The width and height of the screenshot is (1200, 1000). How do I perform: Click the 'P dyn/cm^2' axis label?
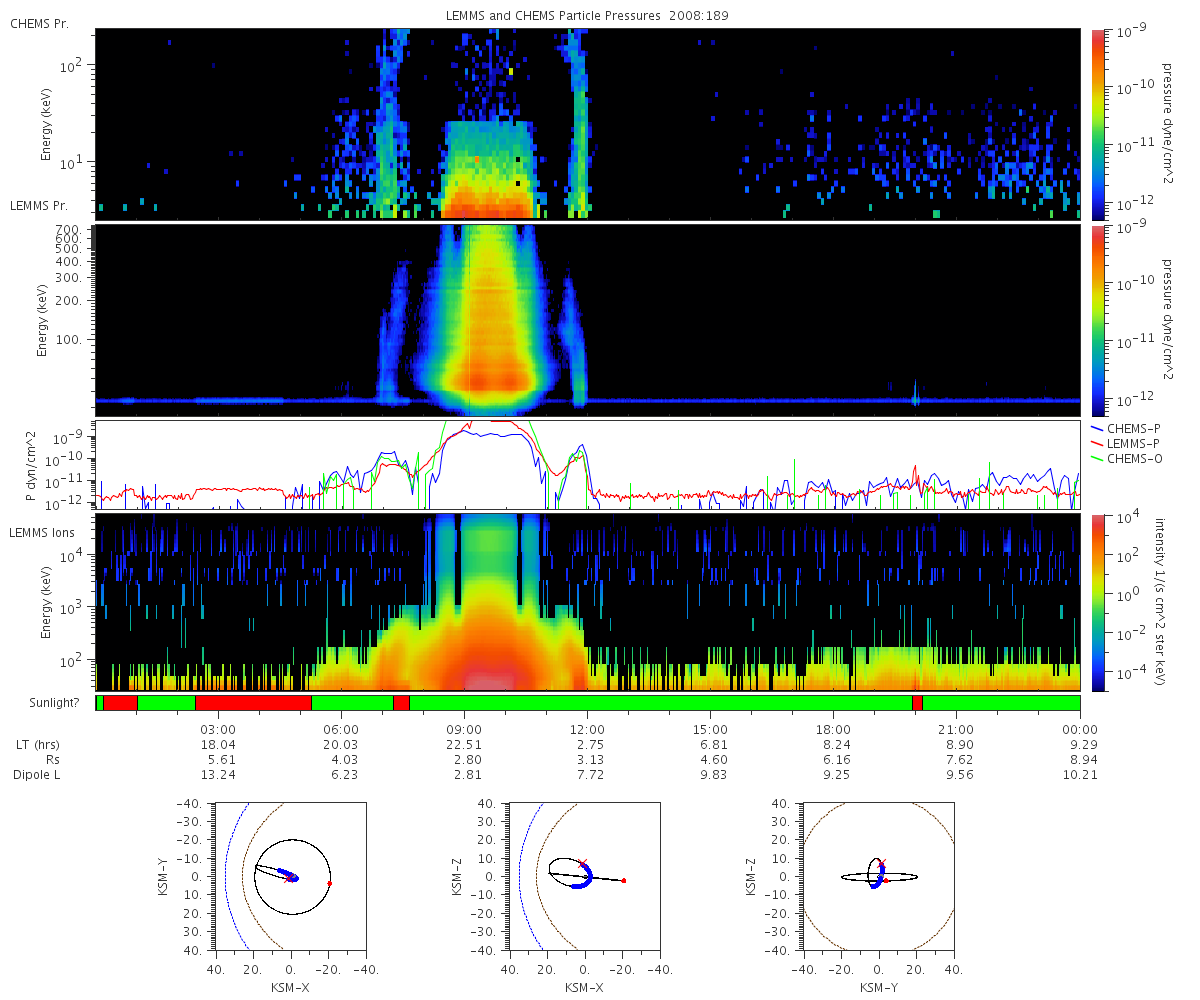[30, 465]
